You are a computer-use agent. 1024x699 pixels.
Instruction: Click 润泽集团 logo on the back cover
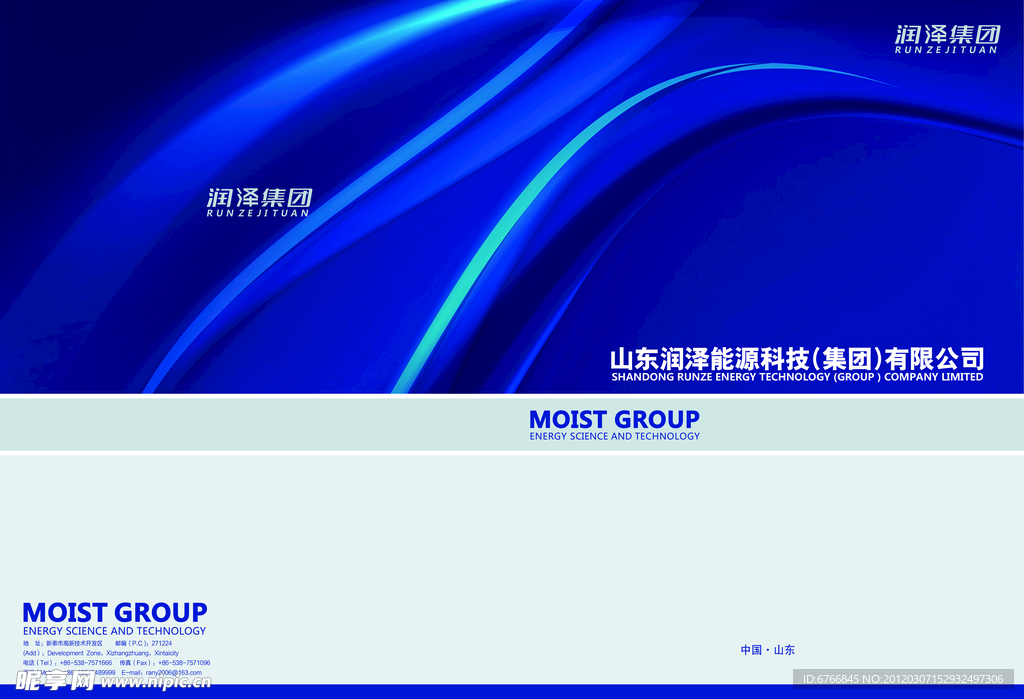click(x=259, y=197)
